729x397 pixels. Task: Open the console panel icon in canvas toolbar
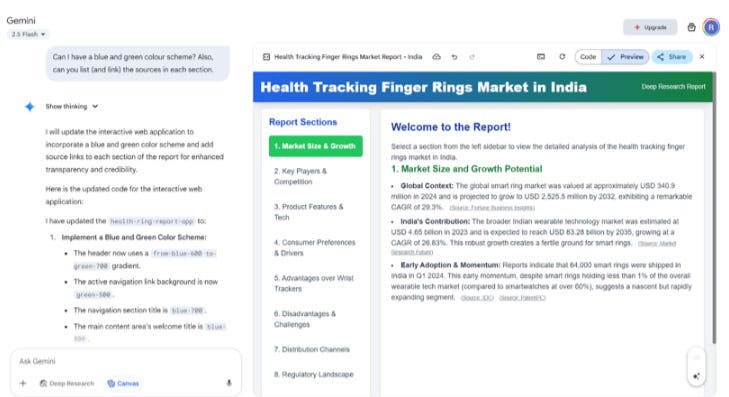point(541,57)
